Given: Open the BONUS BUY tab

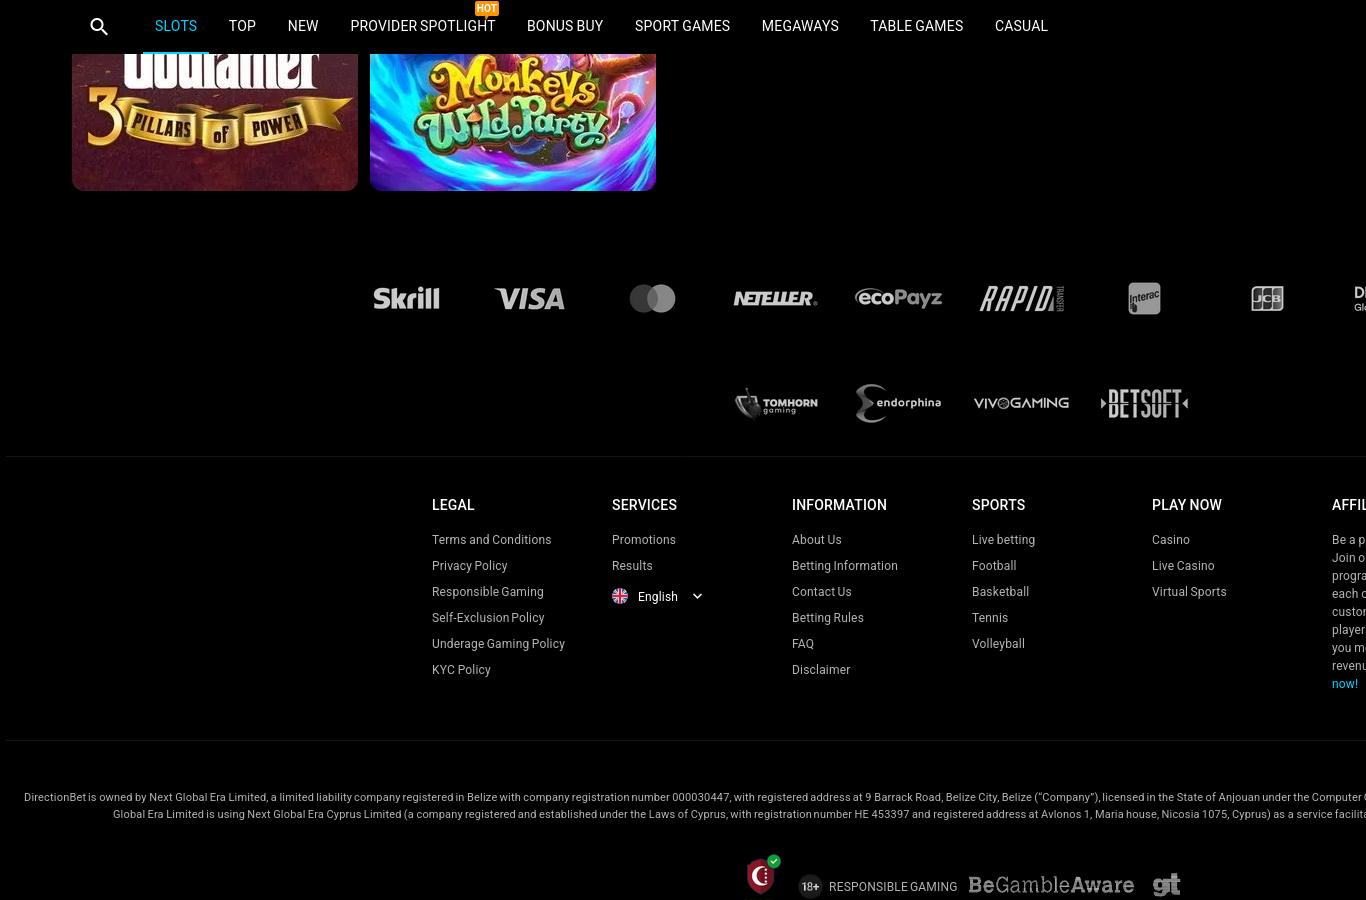Looking at the screenshot, I should click(565, 26).
